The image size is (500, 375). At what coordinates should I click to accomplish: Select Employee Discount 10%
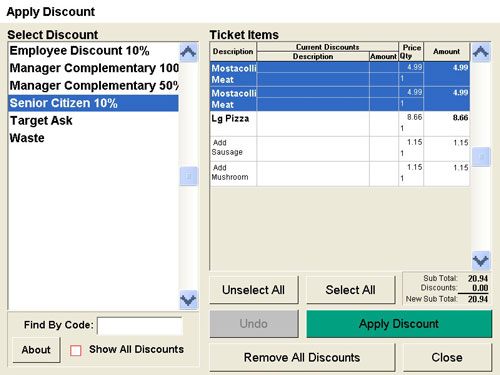click(93, 51)
